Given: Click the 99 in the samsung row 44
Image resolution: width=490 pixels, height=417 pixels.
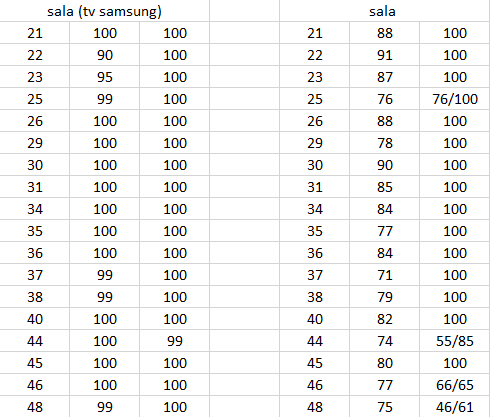Looking at the screenshot, I should [x=175, y=341].
